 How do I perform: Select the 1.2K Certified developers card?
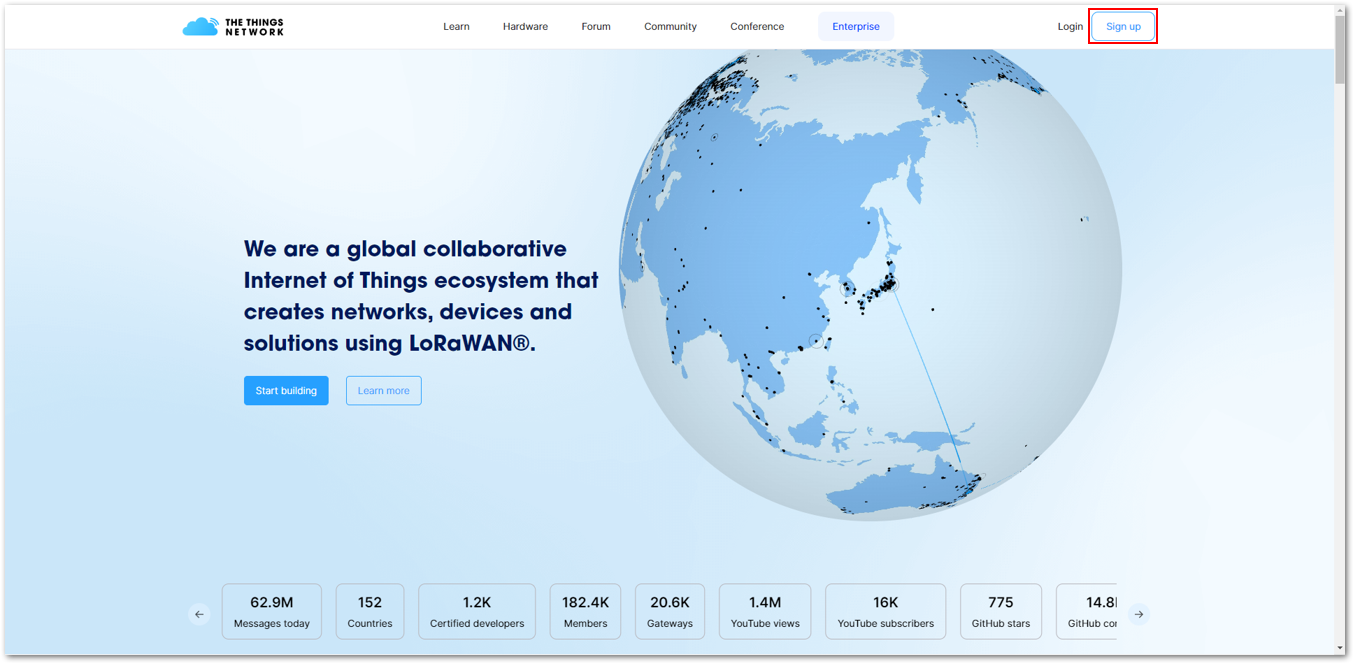(477, 612)
